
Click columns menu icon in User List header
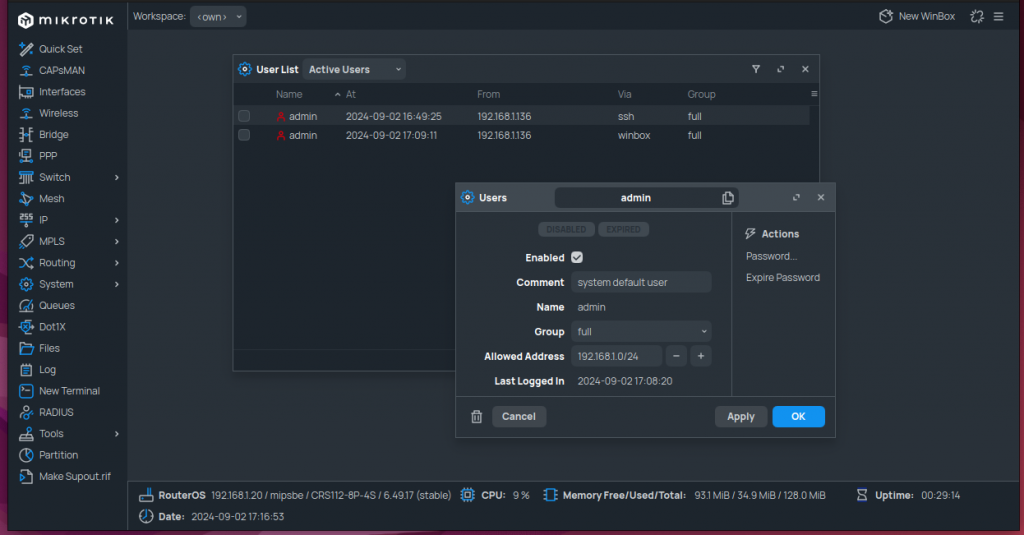tap(814, 94)
